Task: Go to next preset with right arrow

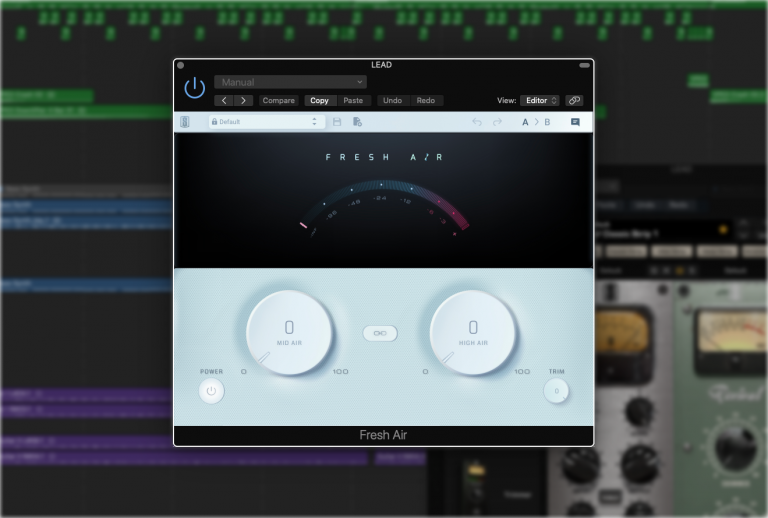Action: pyautogui.click(x=243, y=100)
